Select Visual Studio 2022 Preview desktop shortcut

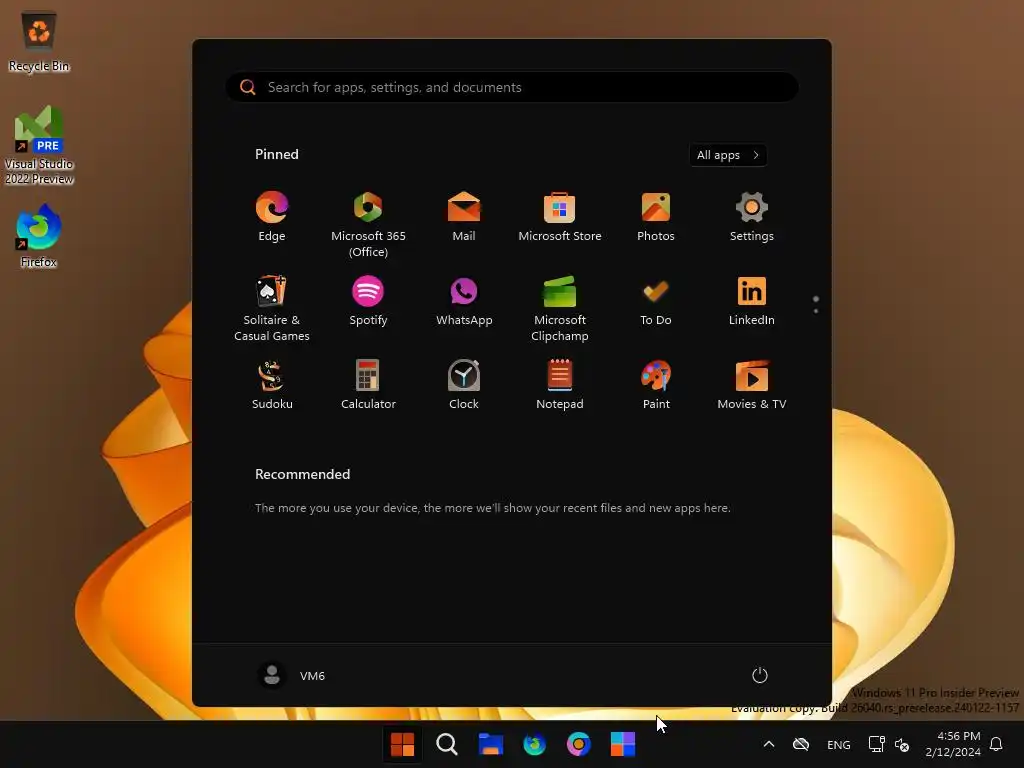coord(39,145)
